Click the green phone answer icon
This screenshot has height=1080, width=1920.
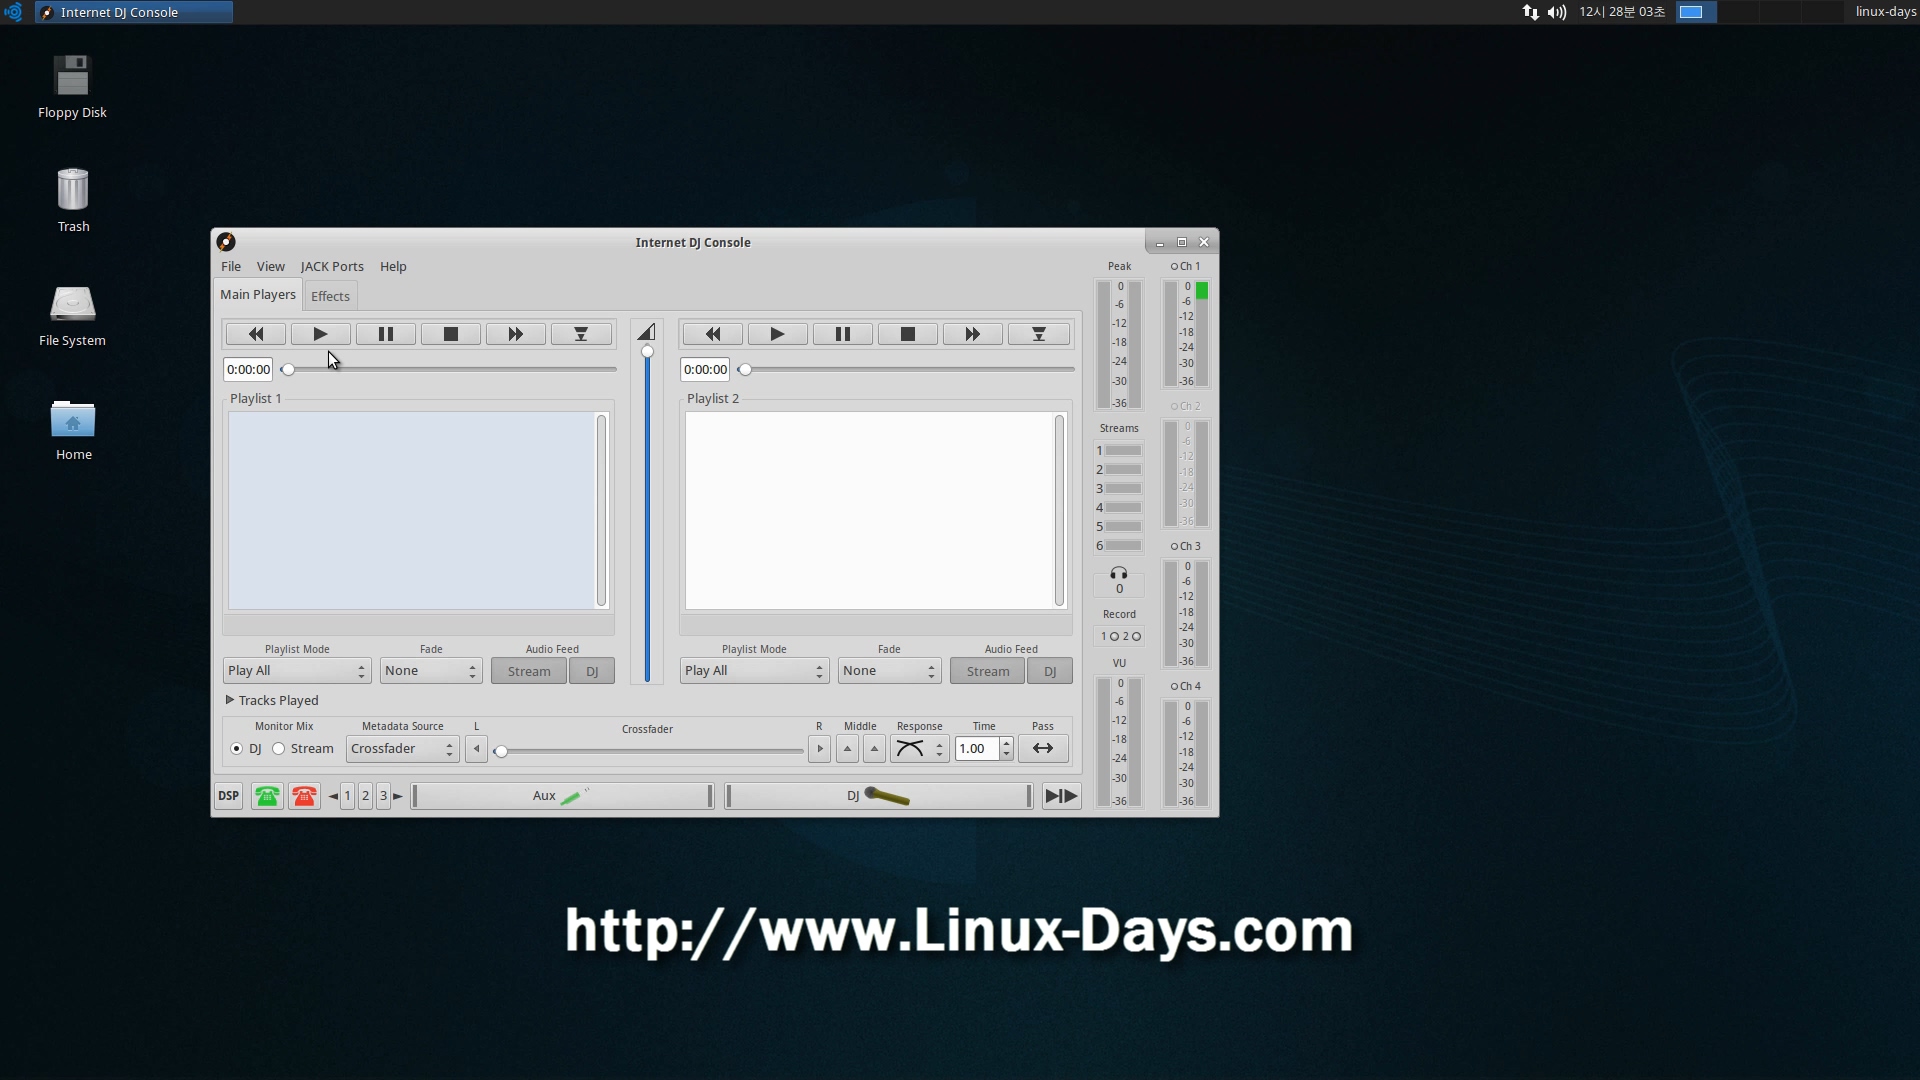267,796
